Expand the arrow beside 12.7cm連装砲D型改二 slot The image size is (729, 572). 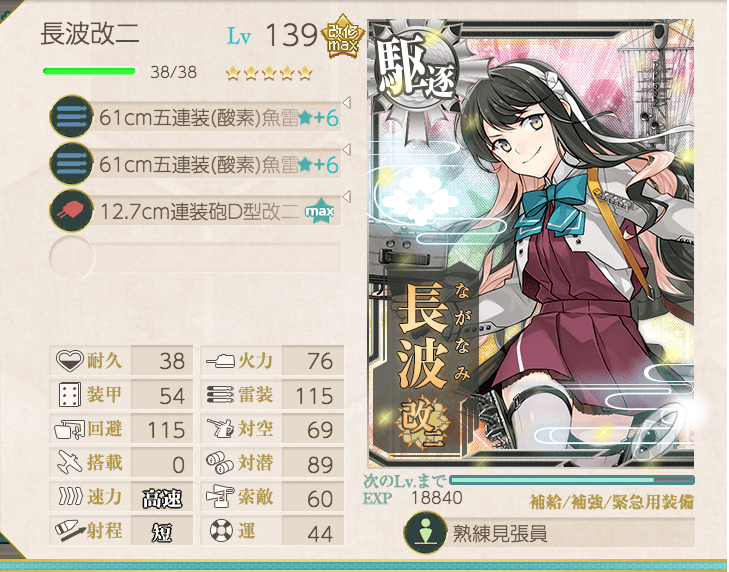click(346, 196)
